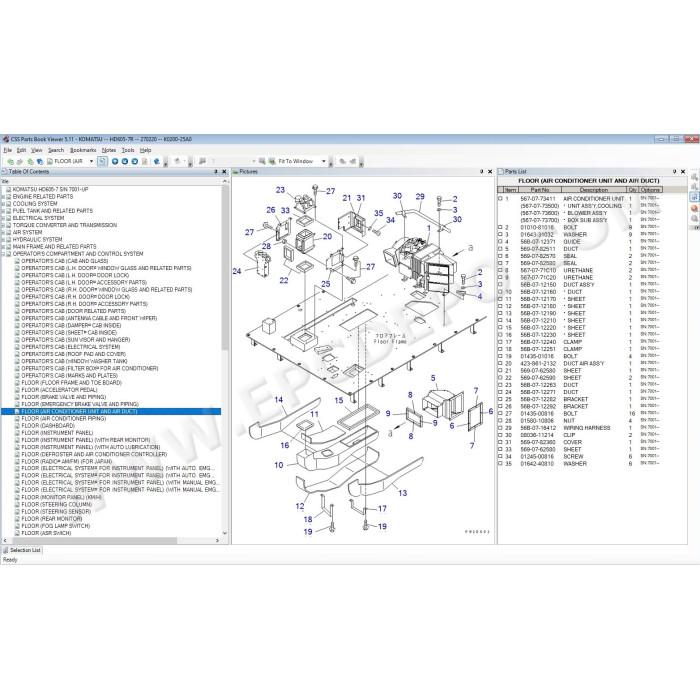
Task: Select FLOOR (AIR CONDITIONER PIPING) tree entry
Action: 64,418
